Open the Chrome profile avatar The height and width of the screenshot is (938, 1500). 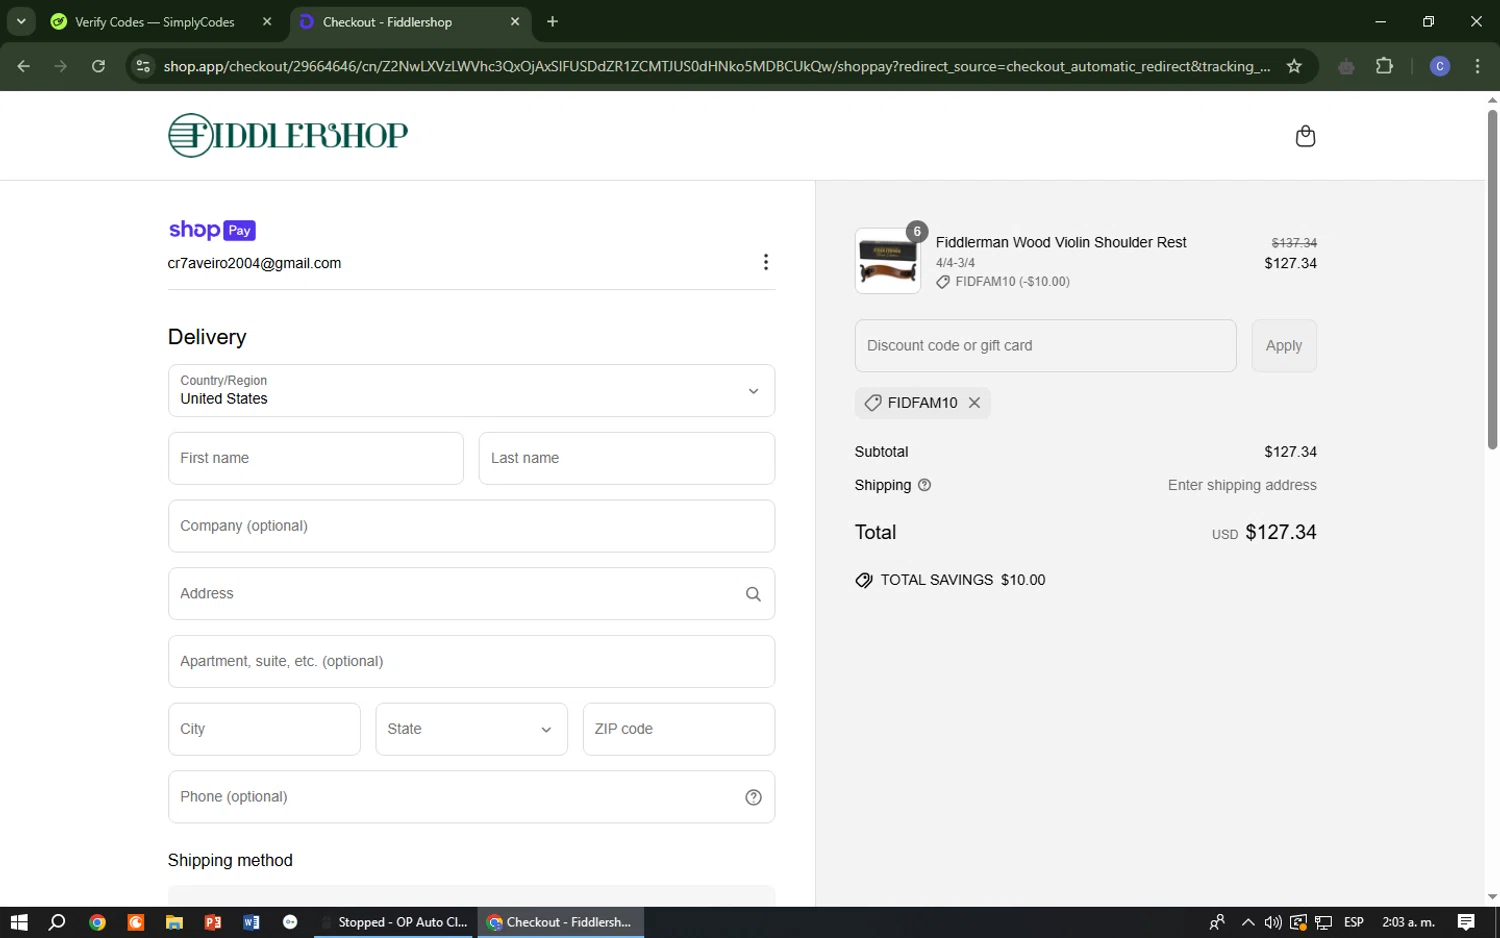click(x=1440, y=66)
